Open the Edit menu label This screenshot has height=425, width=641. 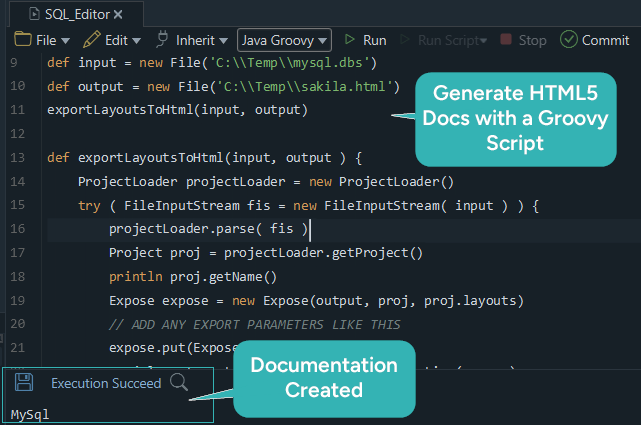pyautogui.click(x=117, y=40)
